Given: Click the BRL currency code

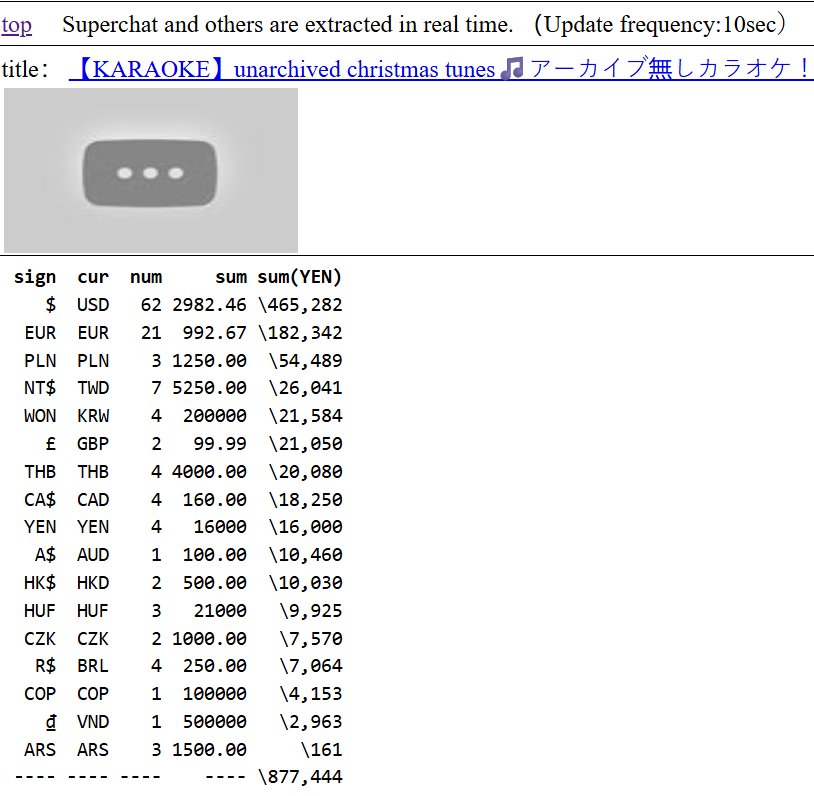Looking at the screenshot, I should 93,666.
